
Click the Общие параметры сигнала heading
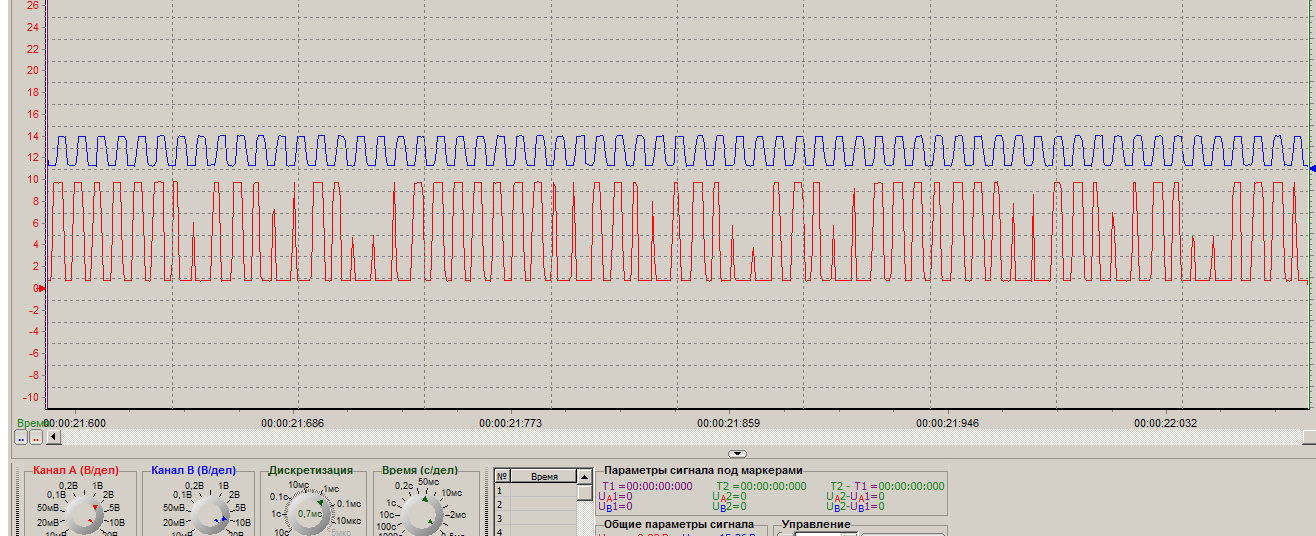coord(679,524)
